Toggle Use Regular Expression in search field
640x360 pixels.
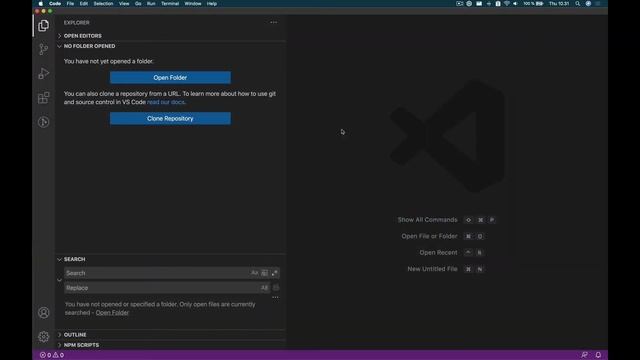pyautogui.click(x=274, y=273)
